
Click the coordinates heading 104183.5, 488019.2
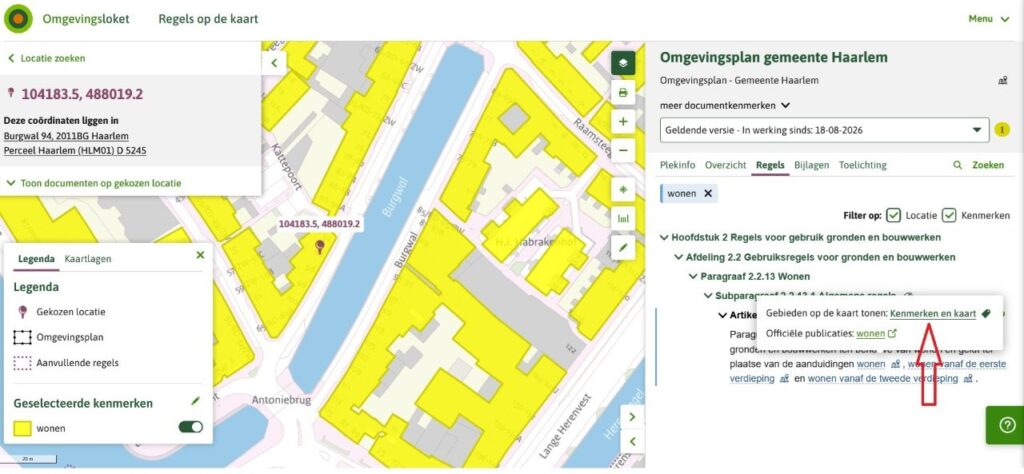pyautogui.click(x=82, y=94)
